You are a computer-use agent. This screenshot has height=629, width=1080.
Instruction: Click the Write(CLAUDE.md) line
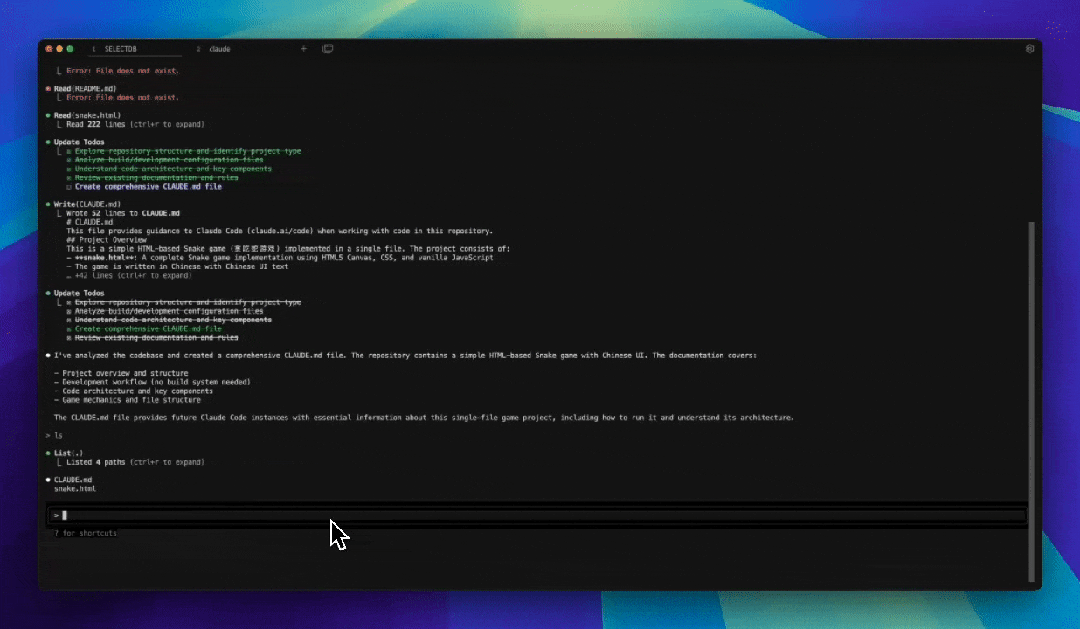(87, 205)
